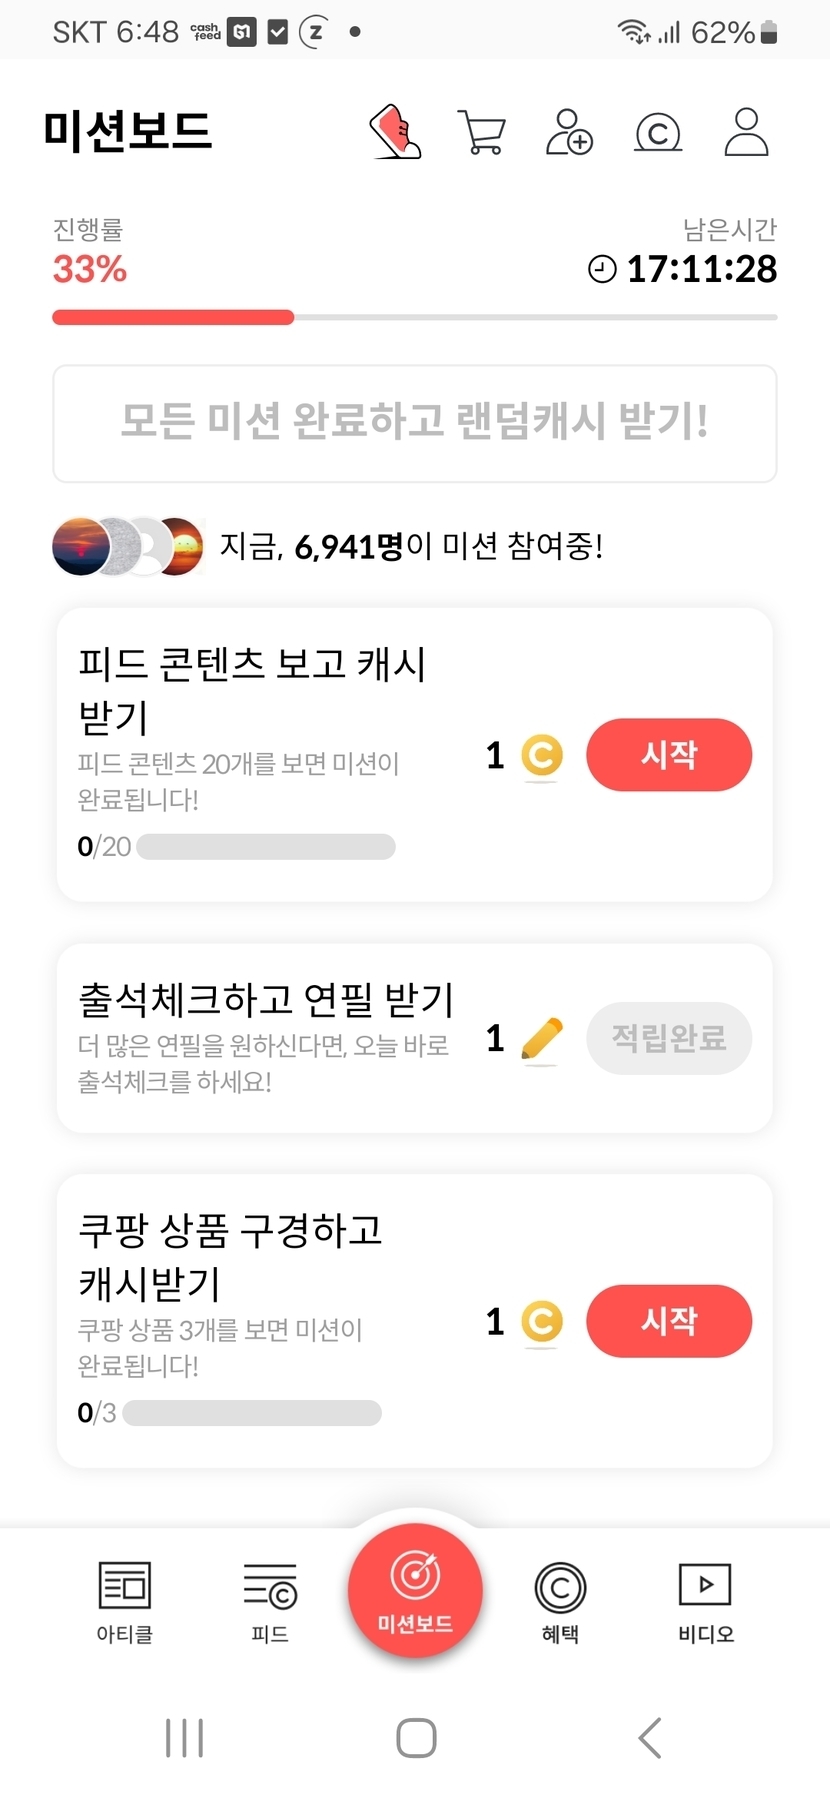Go to the 비디오 tab
Screen dimensions: 830x1798
pos(705,1602)
